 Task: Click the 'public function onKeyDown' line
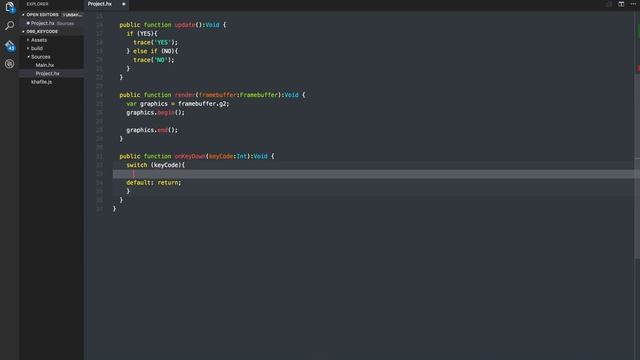pyautogui.click(x=197, y=156)
